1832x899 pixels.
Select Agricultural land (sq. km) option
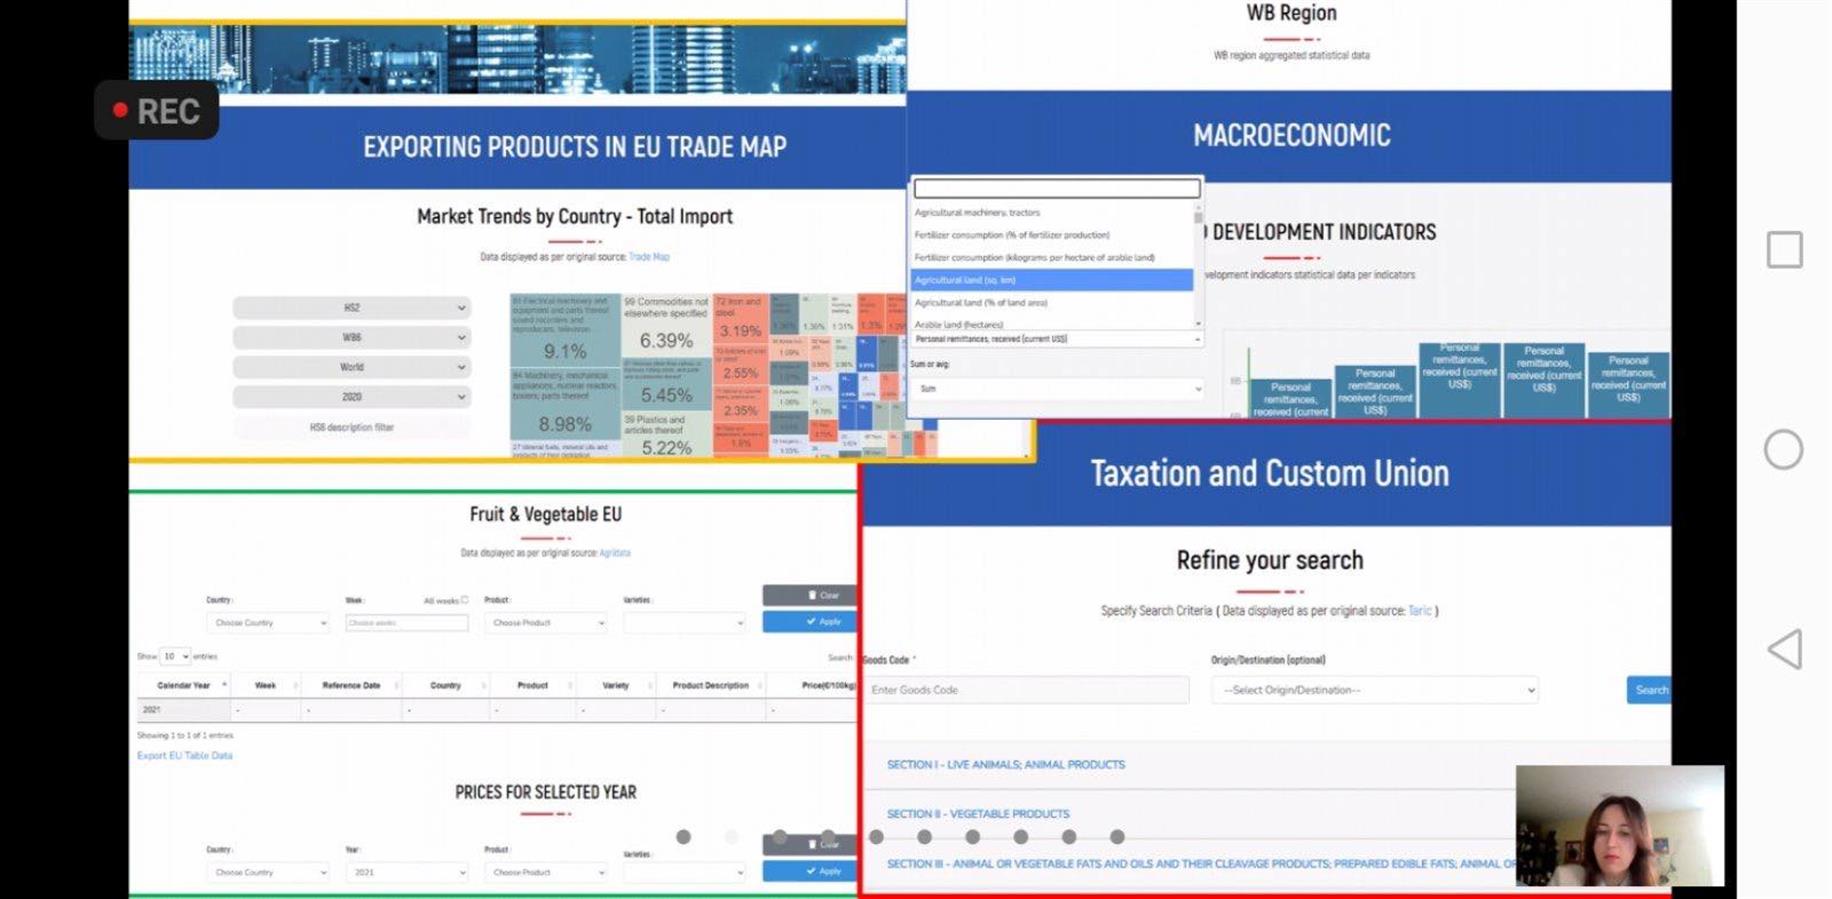(x=1051, y=280)
